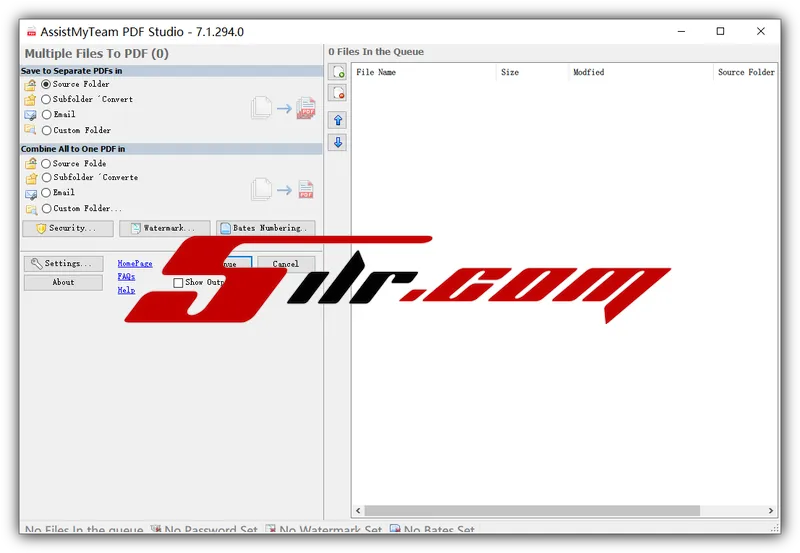The width and height of the screenshot is (800, 553).
Task: Click the No Password Set status icon
Action: point(156,529)
